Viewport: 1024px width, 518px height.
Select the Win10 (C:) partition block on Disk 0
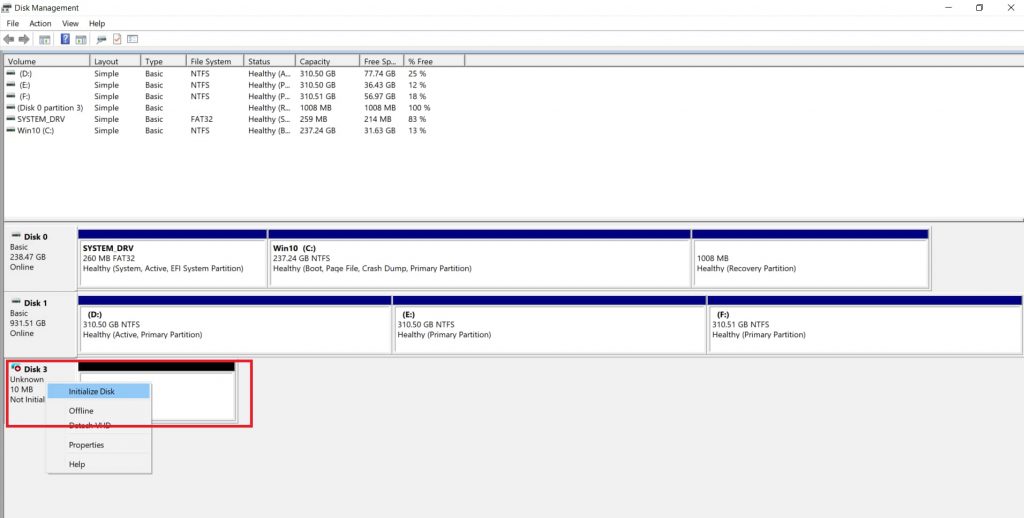(x=479, y=258)
